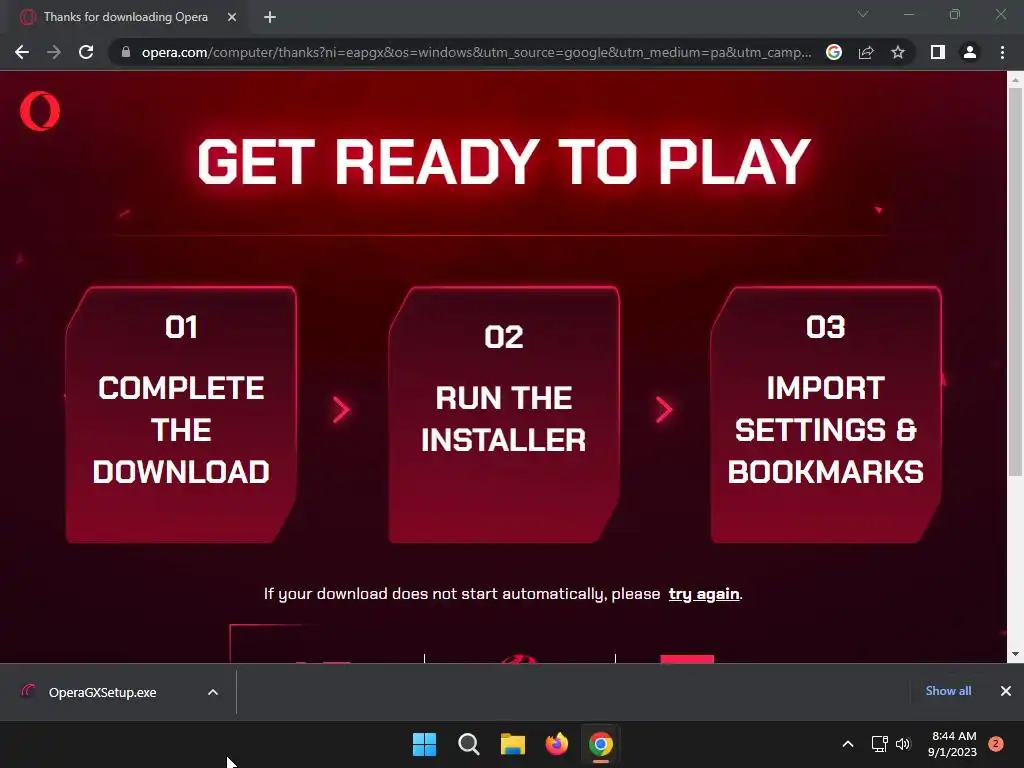Open the Chrome three-dot menu
This screenshot has height=768, width=1024.
1002,52
